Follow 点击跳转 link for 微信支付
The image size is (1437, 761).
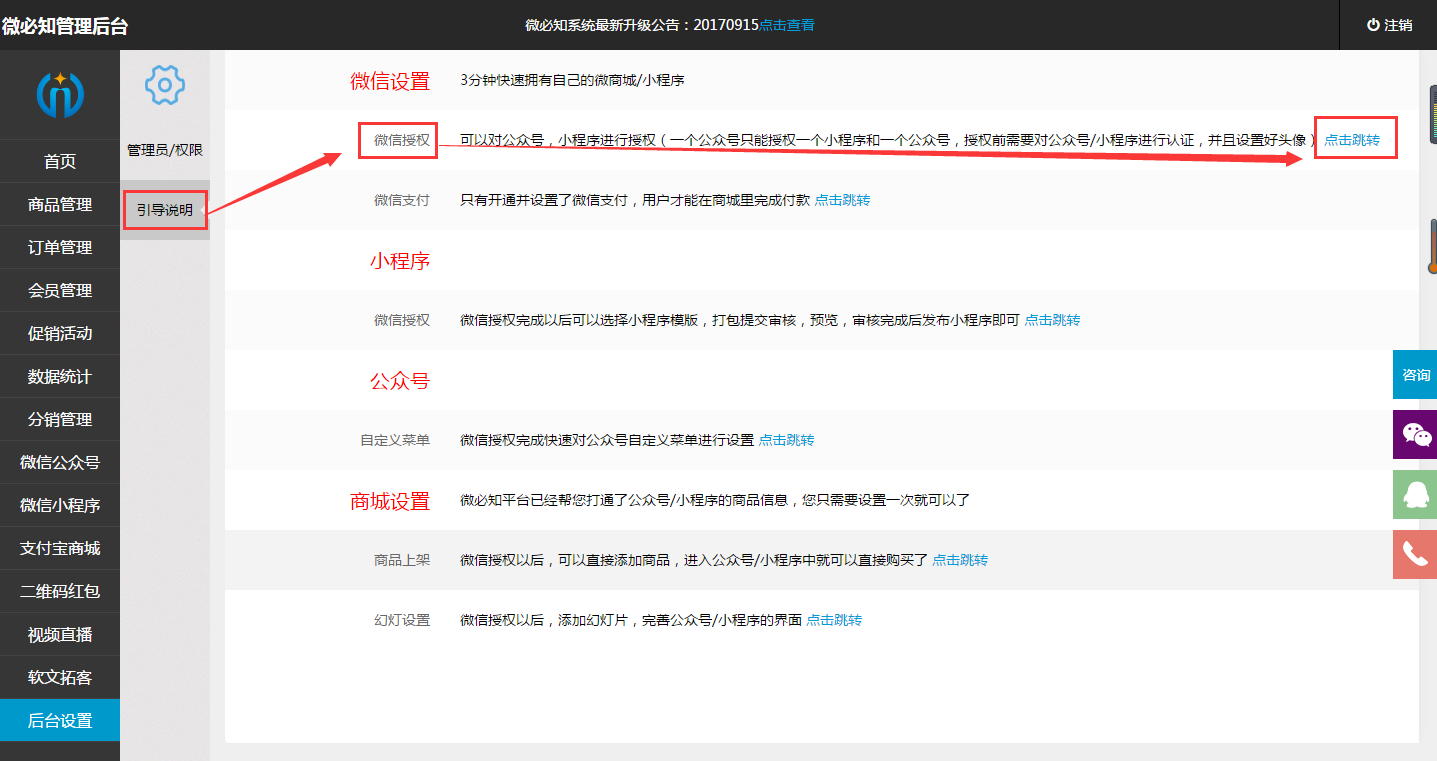[842, 200]
